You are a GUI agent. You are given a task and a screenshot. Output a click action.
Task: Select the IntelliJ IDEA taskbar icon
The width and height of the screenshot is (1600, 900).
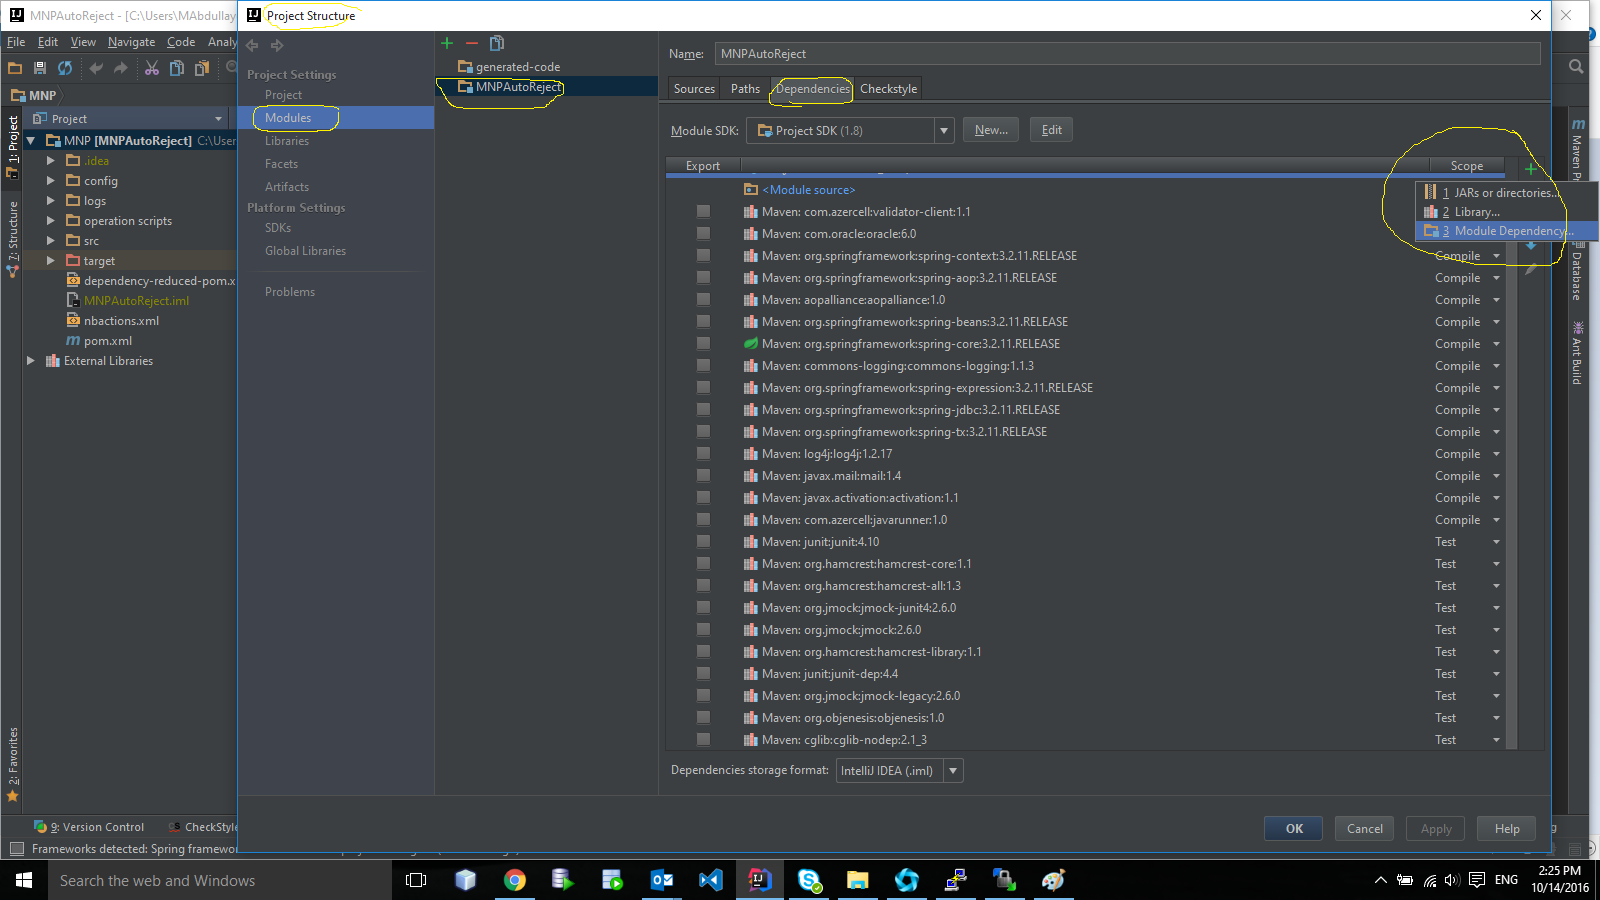tap(760, 880)
